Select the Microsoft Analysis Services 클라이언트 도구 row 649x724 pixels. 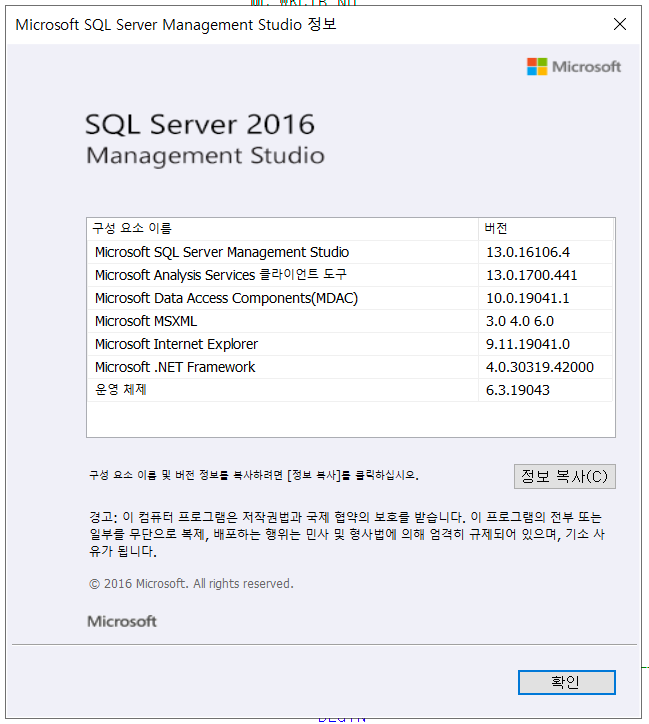[x=350, y=275]
